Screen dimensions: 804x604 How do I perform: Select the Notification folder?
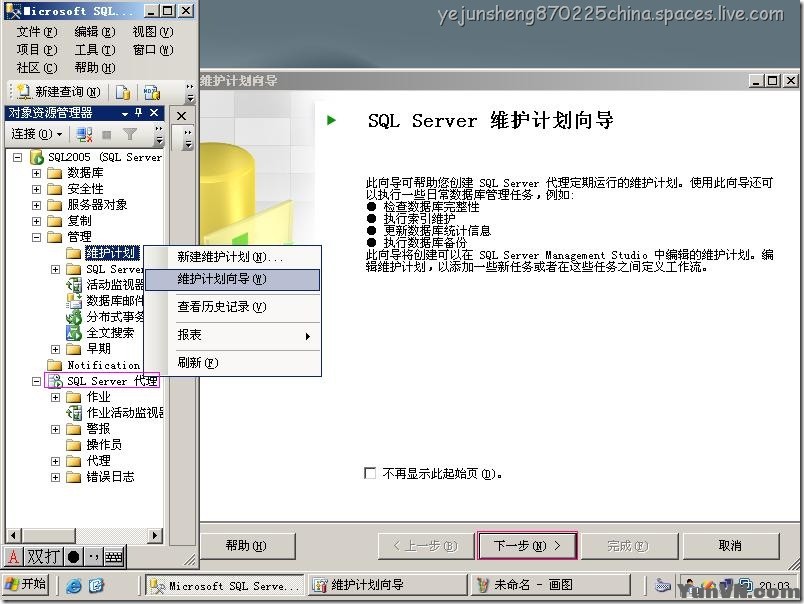(94, 365)
